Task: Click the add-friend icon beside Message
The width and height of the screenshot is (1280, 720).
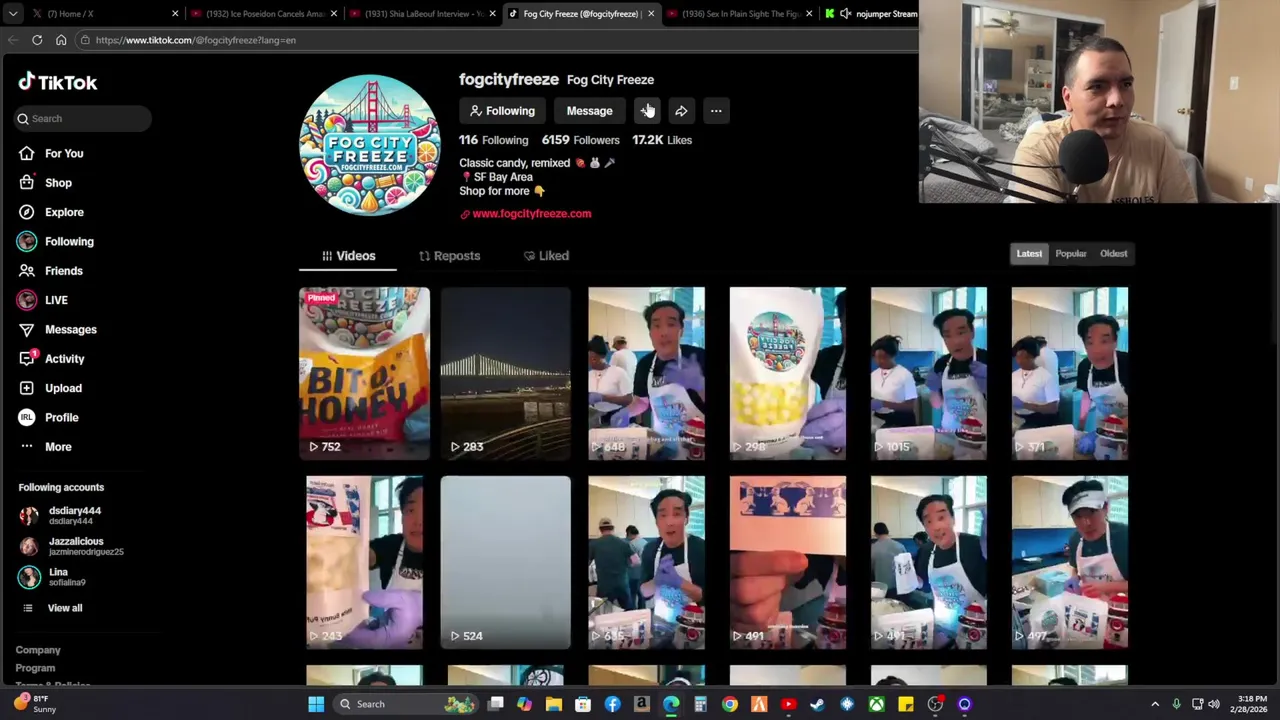Action: (647, 111)
